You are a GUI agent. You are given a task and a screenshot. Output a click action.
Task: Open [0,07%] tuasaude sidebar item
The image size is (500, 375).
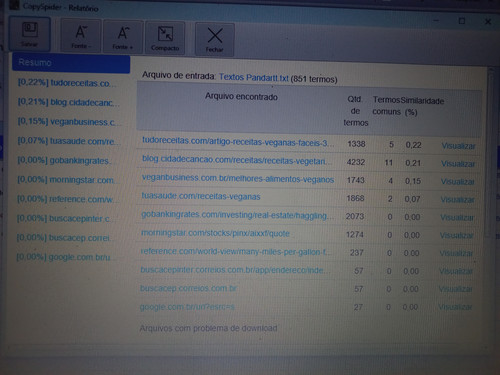click(x=69, y=141)
